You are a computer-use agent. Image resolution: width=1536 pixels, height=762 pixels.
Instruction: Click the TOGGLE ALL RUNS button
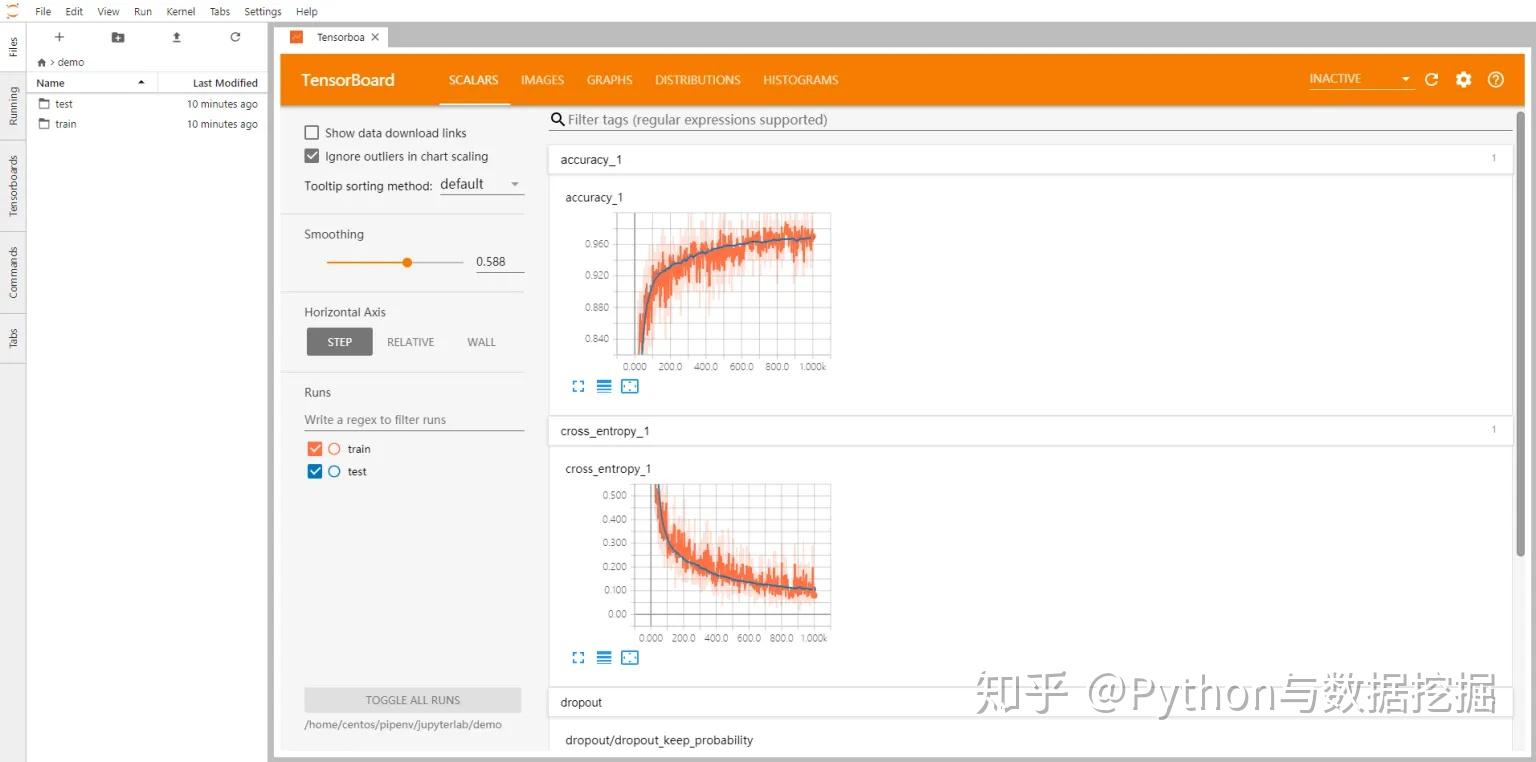point(412,700)
